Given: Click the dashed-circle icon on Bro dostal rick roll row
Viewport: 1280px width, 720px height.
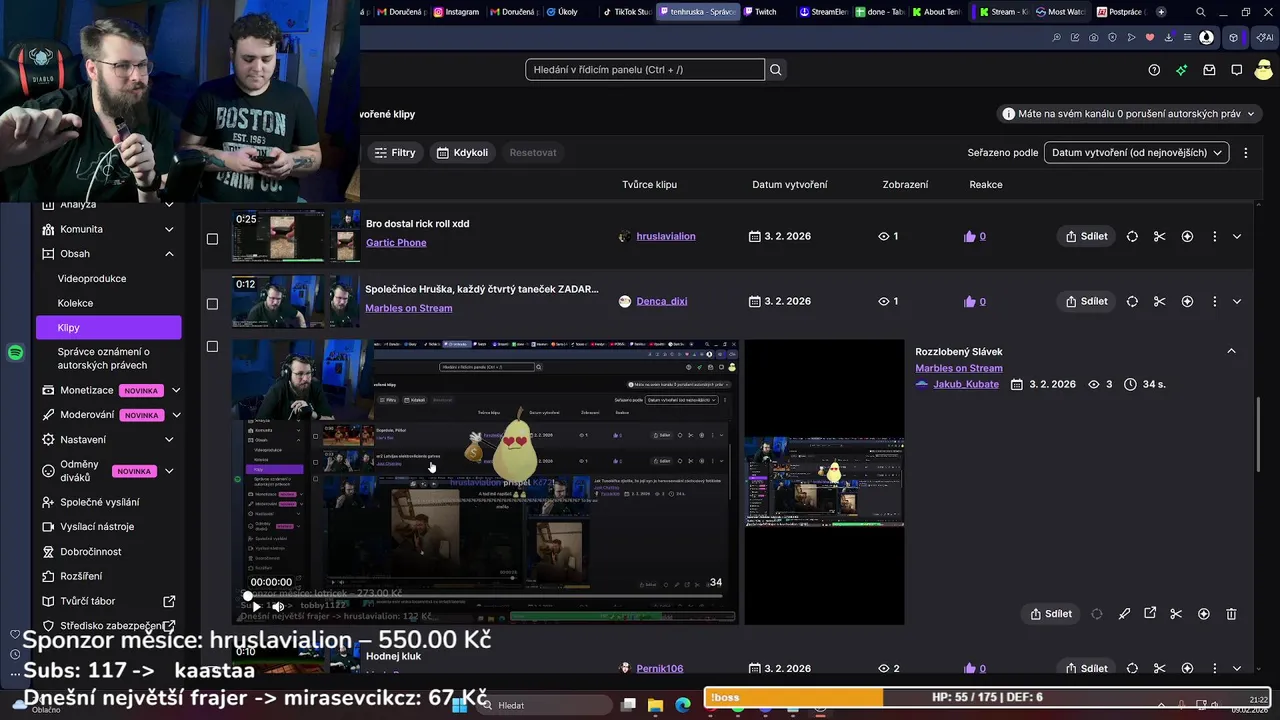Looking at the screenshot, I should click(x=1132, y=237).
